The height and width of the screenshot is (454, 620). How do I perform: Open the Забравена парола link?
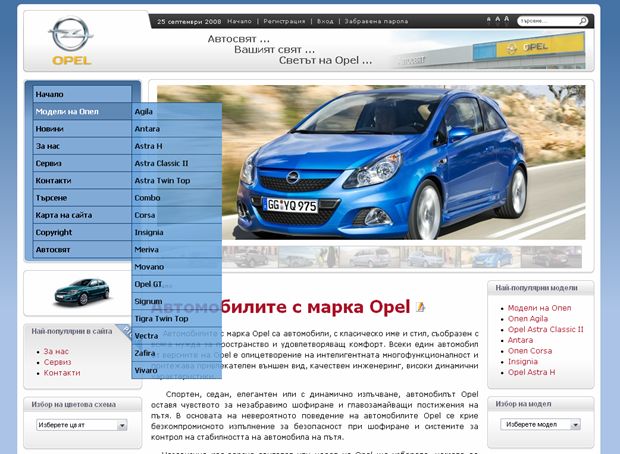coord(376,21)
